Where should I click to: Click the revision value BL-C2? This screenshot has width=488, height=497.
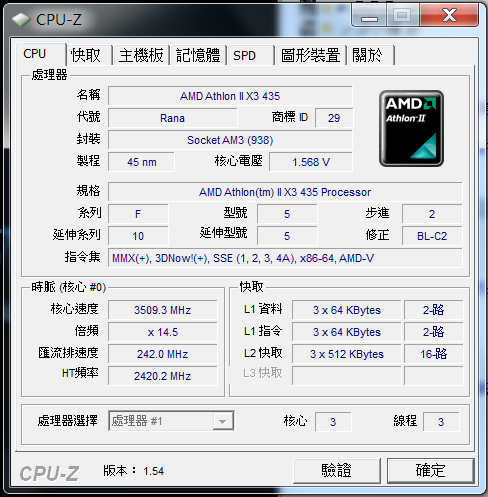pyautogui.click(x=432, y=236)
